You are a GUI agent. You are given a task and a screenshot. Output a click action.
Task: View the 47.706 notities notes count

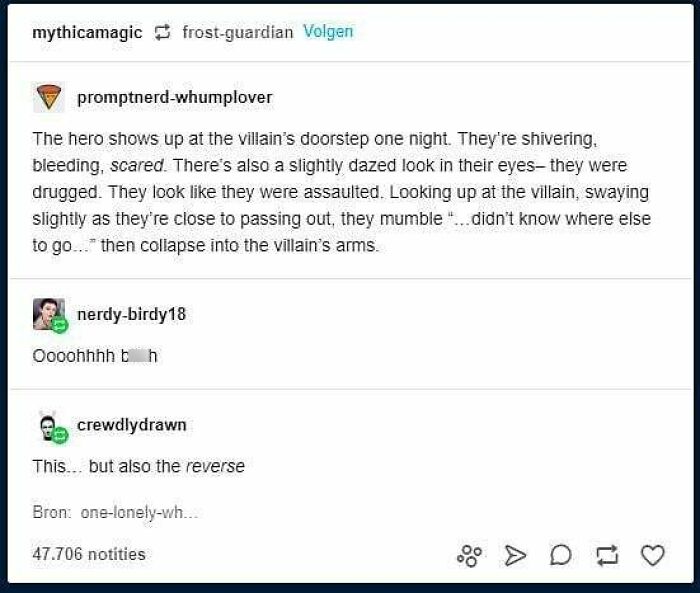click(89, 554)
